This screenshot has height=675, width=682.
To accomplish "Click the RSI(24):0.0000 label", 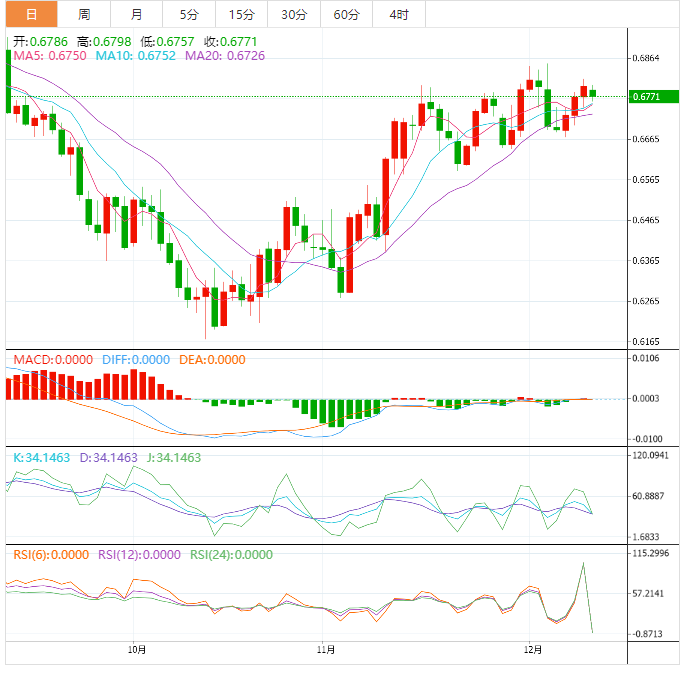I will tap(231, 555).
